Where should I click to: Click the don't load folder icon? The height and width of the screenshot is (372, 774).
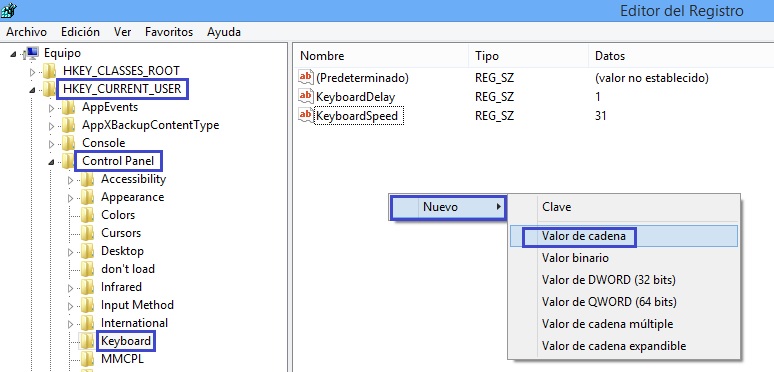(x=88, y=269)
